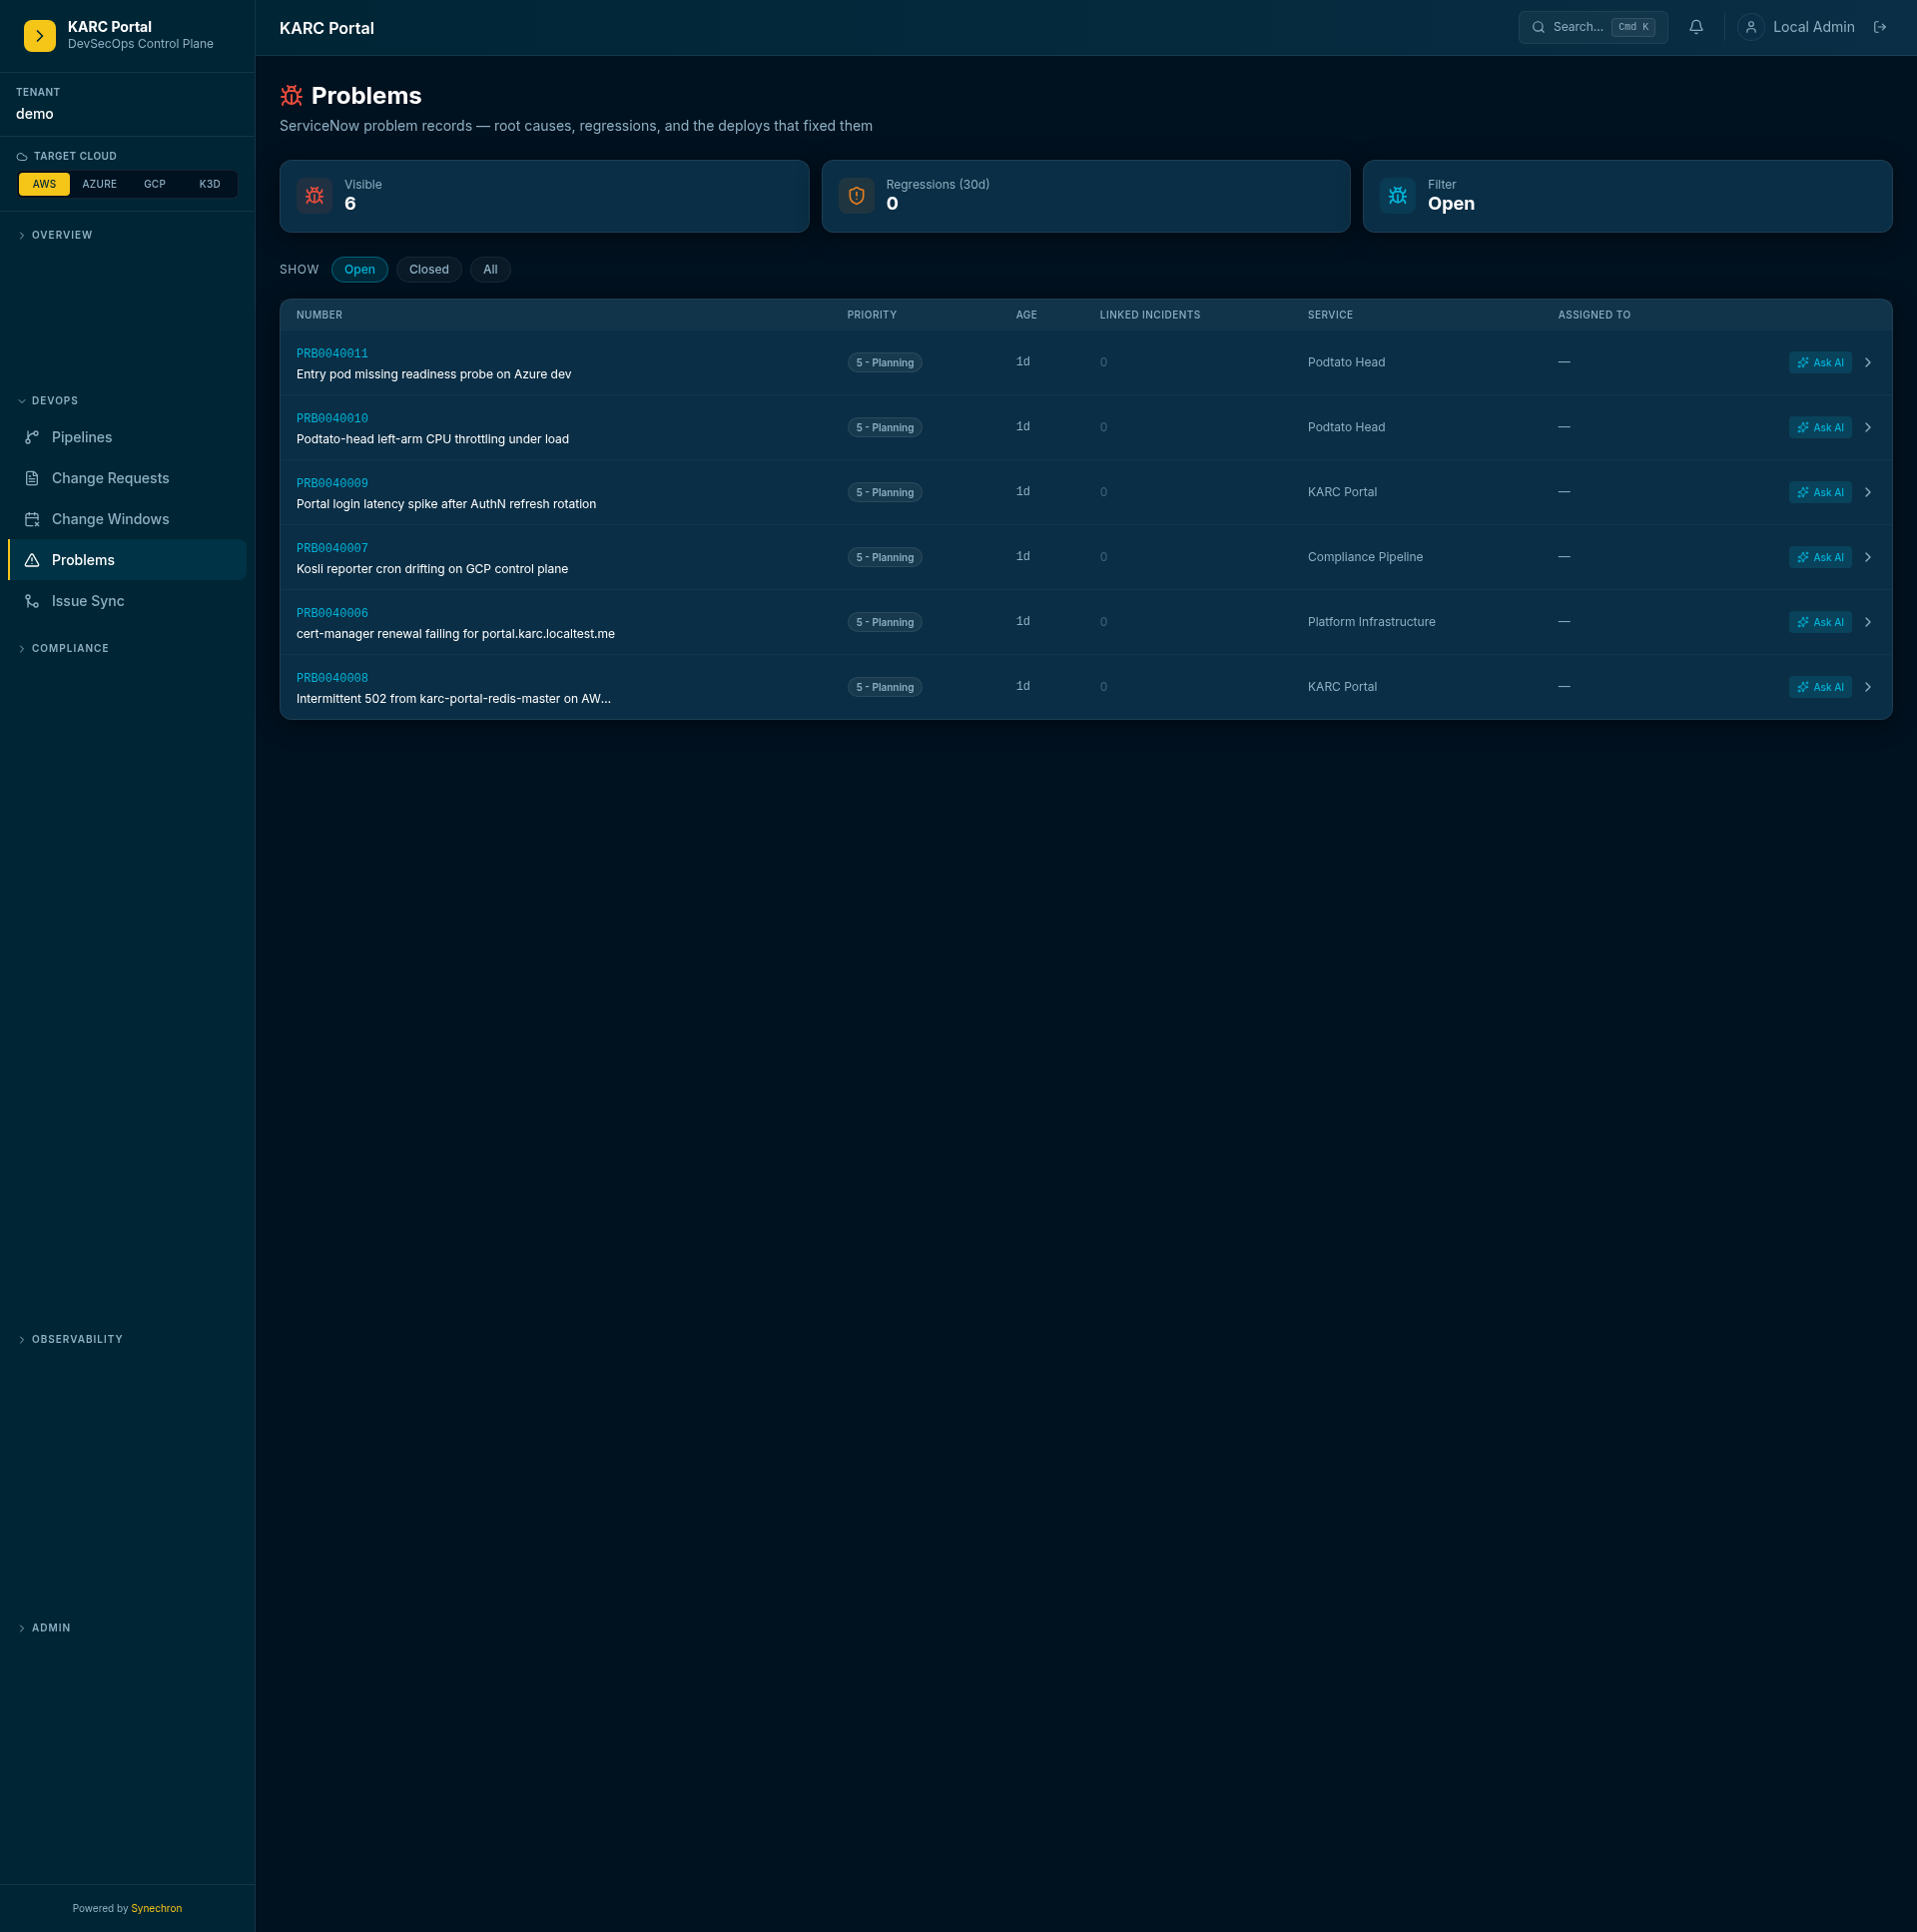Open problem link PRB0040006
Screen dimensions: 1917x1932
(x=332, y=614)
